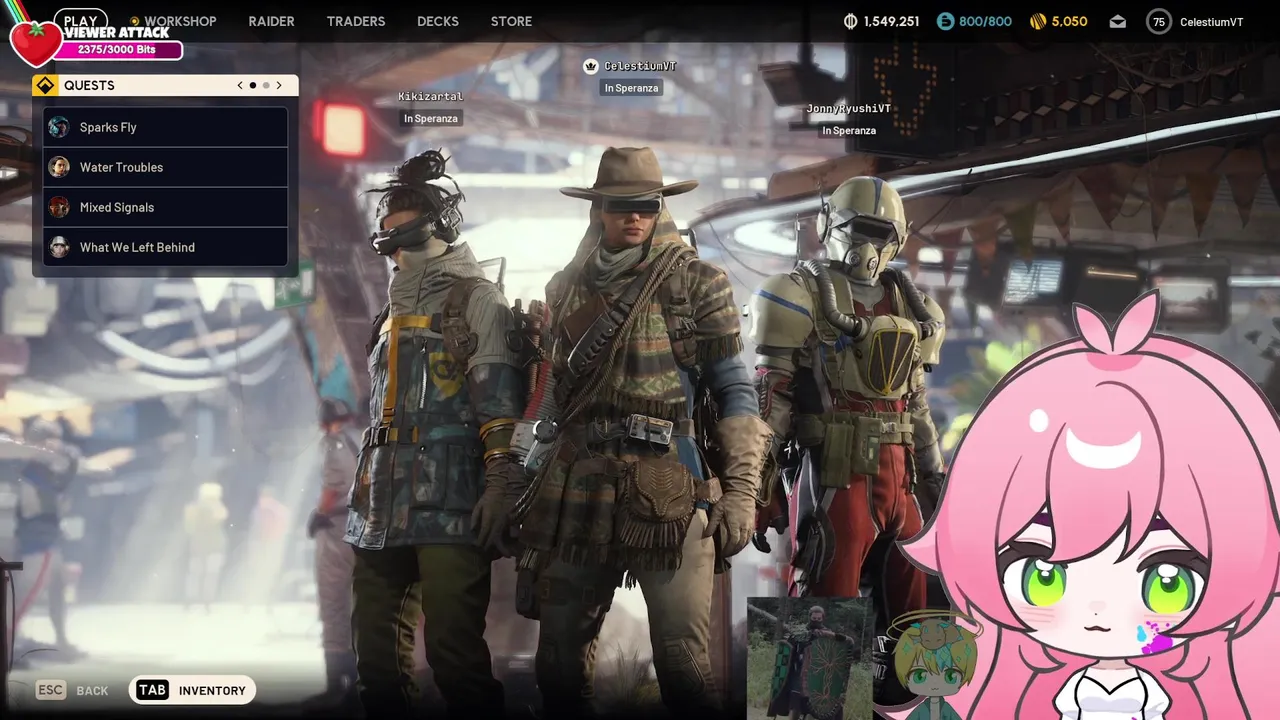Go to previous quests page arrow

(x=240, y=85)
